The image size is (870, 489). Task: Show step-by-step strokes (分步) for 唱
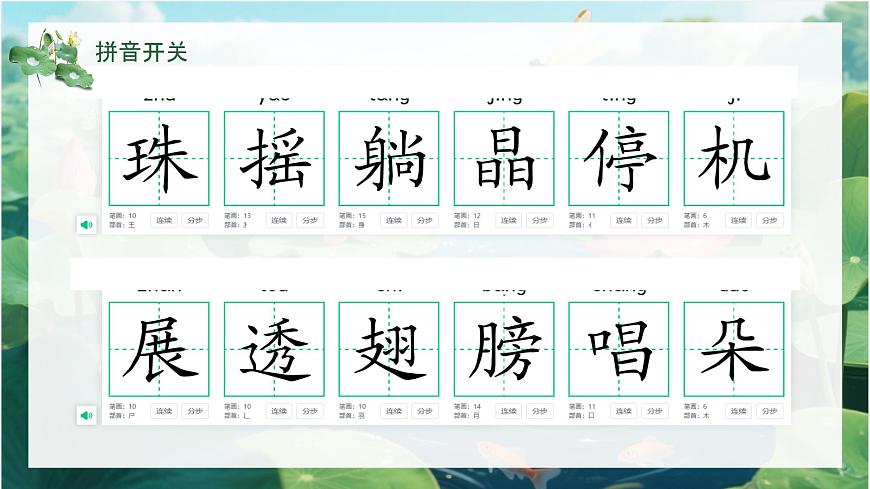tap(655, 411)
